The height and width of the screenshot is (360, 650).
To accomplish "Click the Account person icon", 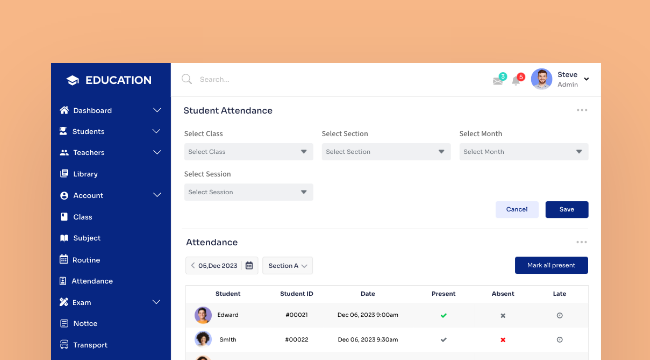I will pos(64,195).
